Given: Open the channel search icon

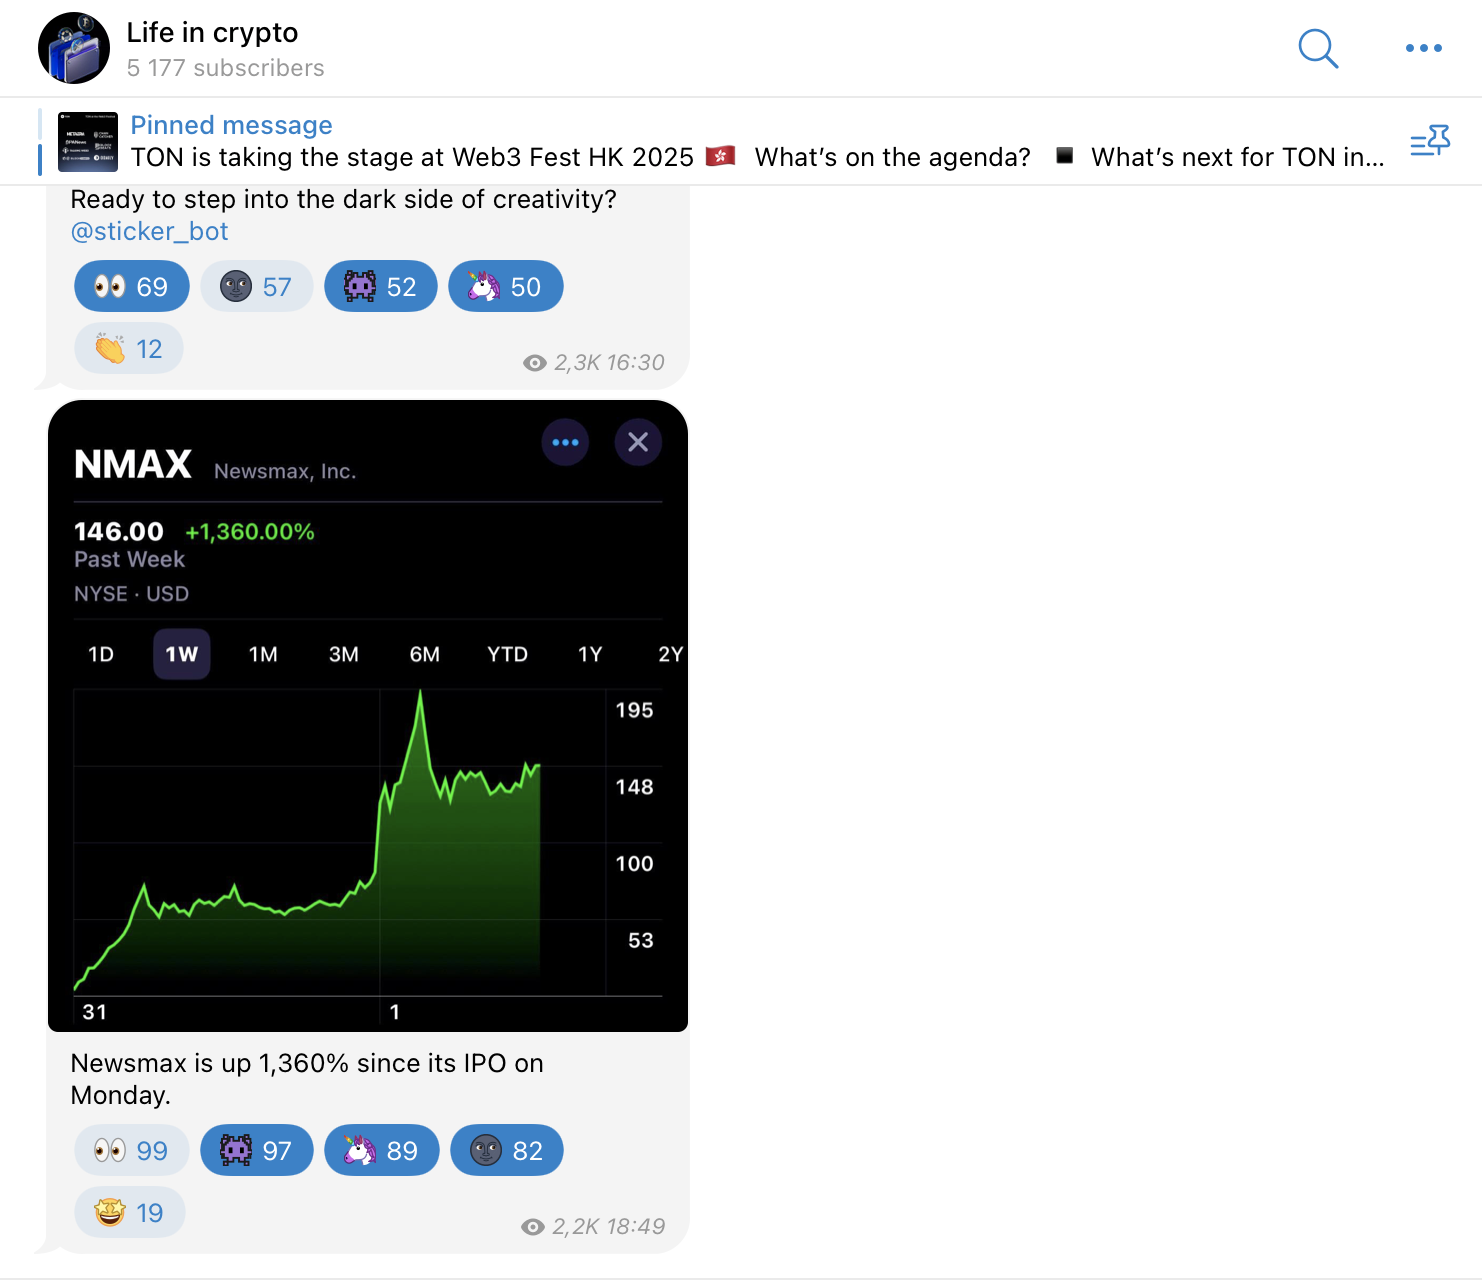Looking at the screenshot, I should tap(1318, 48).
